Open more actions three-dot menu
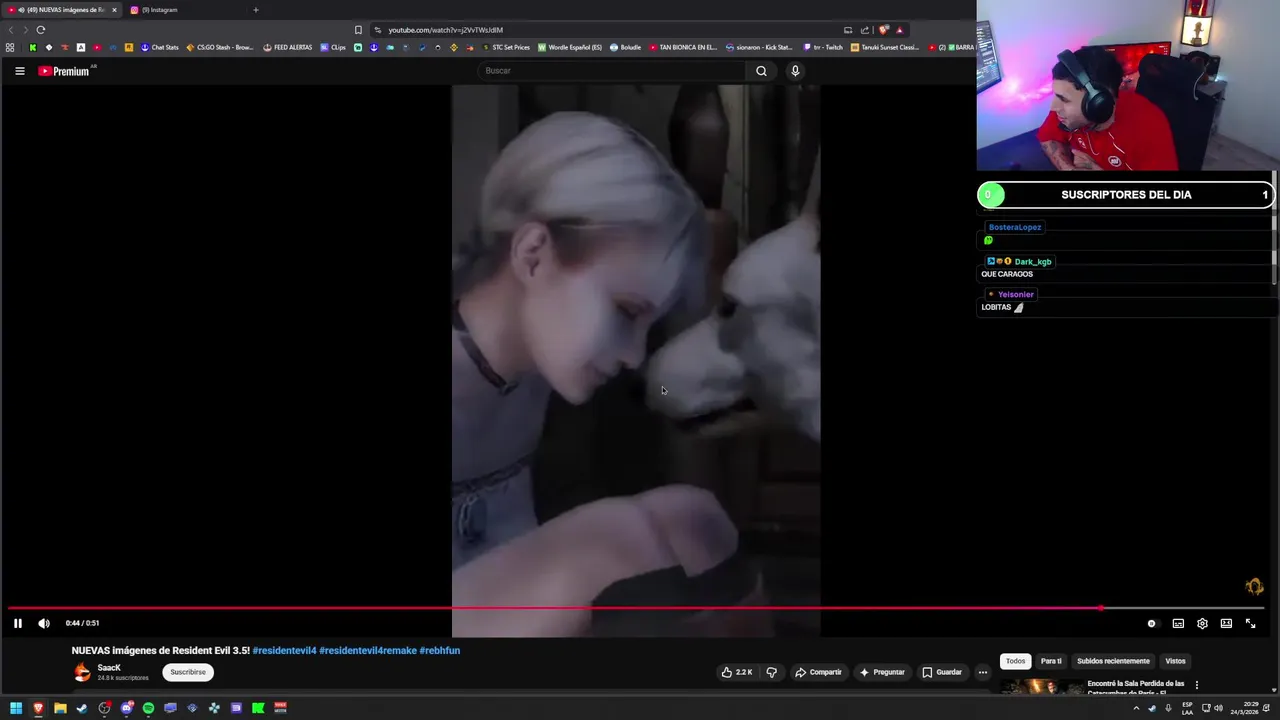Image resolution: width=1280 pixels, height=720 pixels. [x=983, y=672]
